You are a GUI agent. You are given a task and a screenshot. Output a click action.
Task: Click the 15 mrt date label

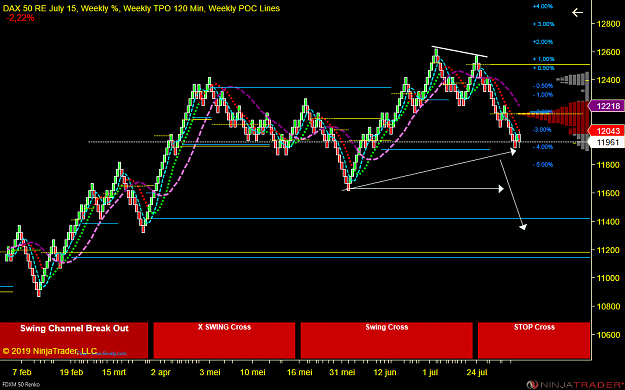click(x=114, y=372)
